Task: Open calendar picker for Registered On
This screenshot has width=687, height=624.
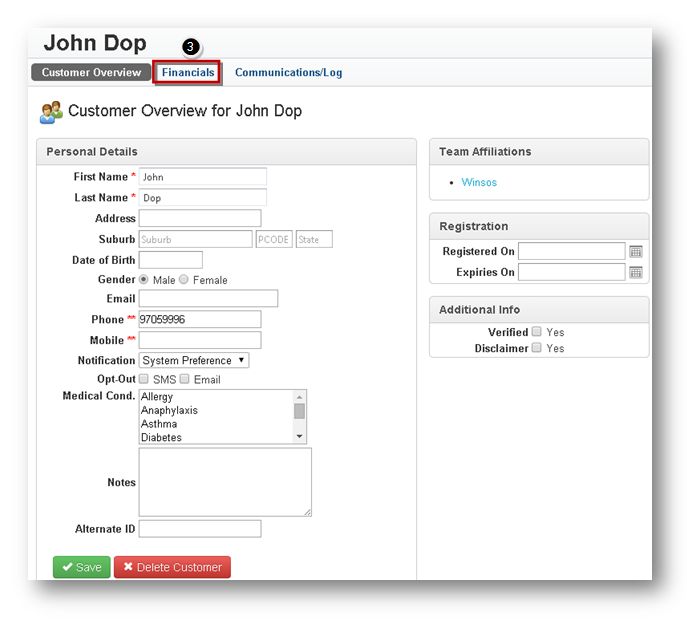Action: [635, 252]
